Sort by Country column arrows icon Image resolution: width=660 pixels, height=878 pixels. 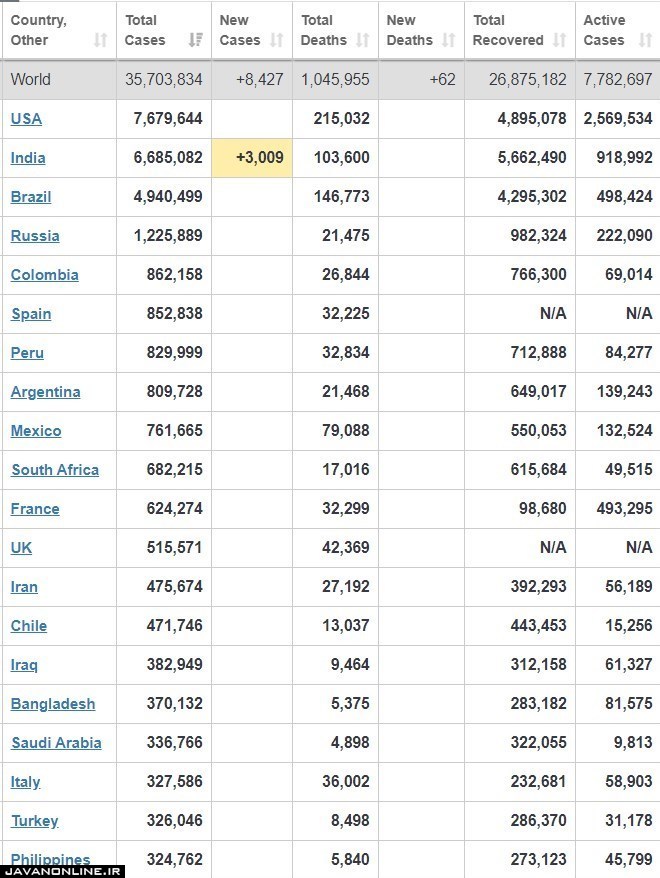(100, 40)
